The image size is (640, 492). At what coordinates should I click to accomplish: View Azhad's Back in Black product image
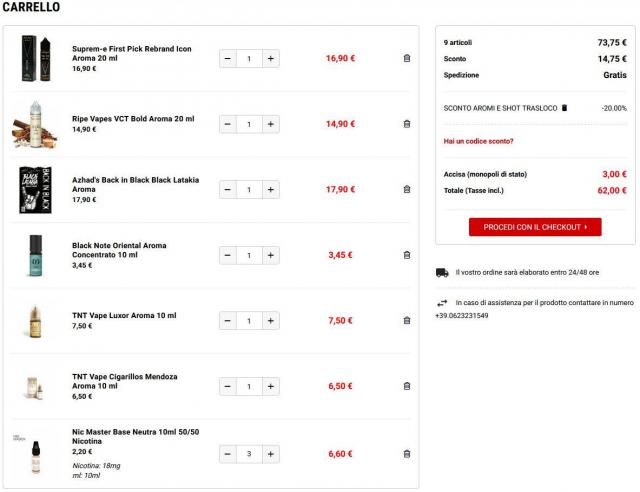(35, 189)
